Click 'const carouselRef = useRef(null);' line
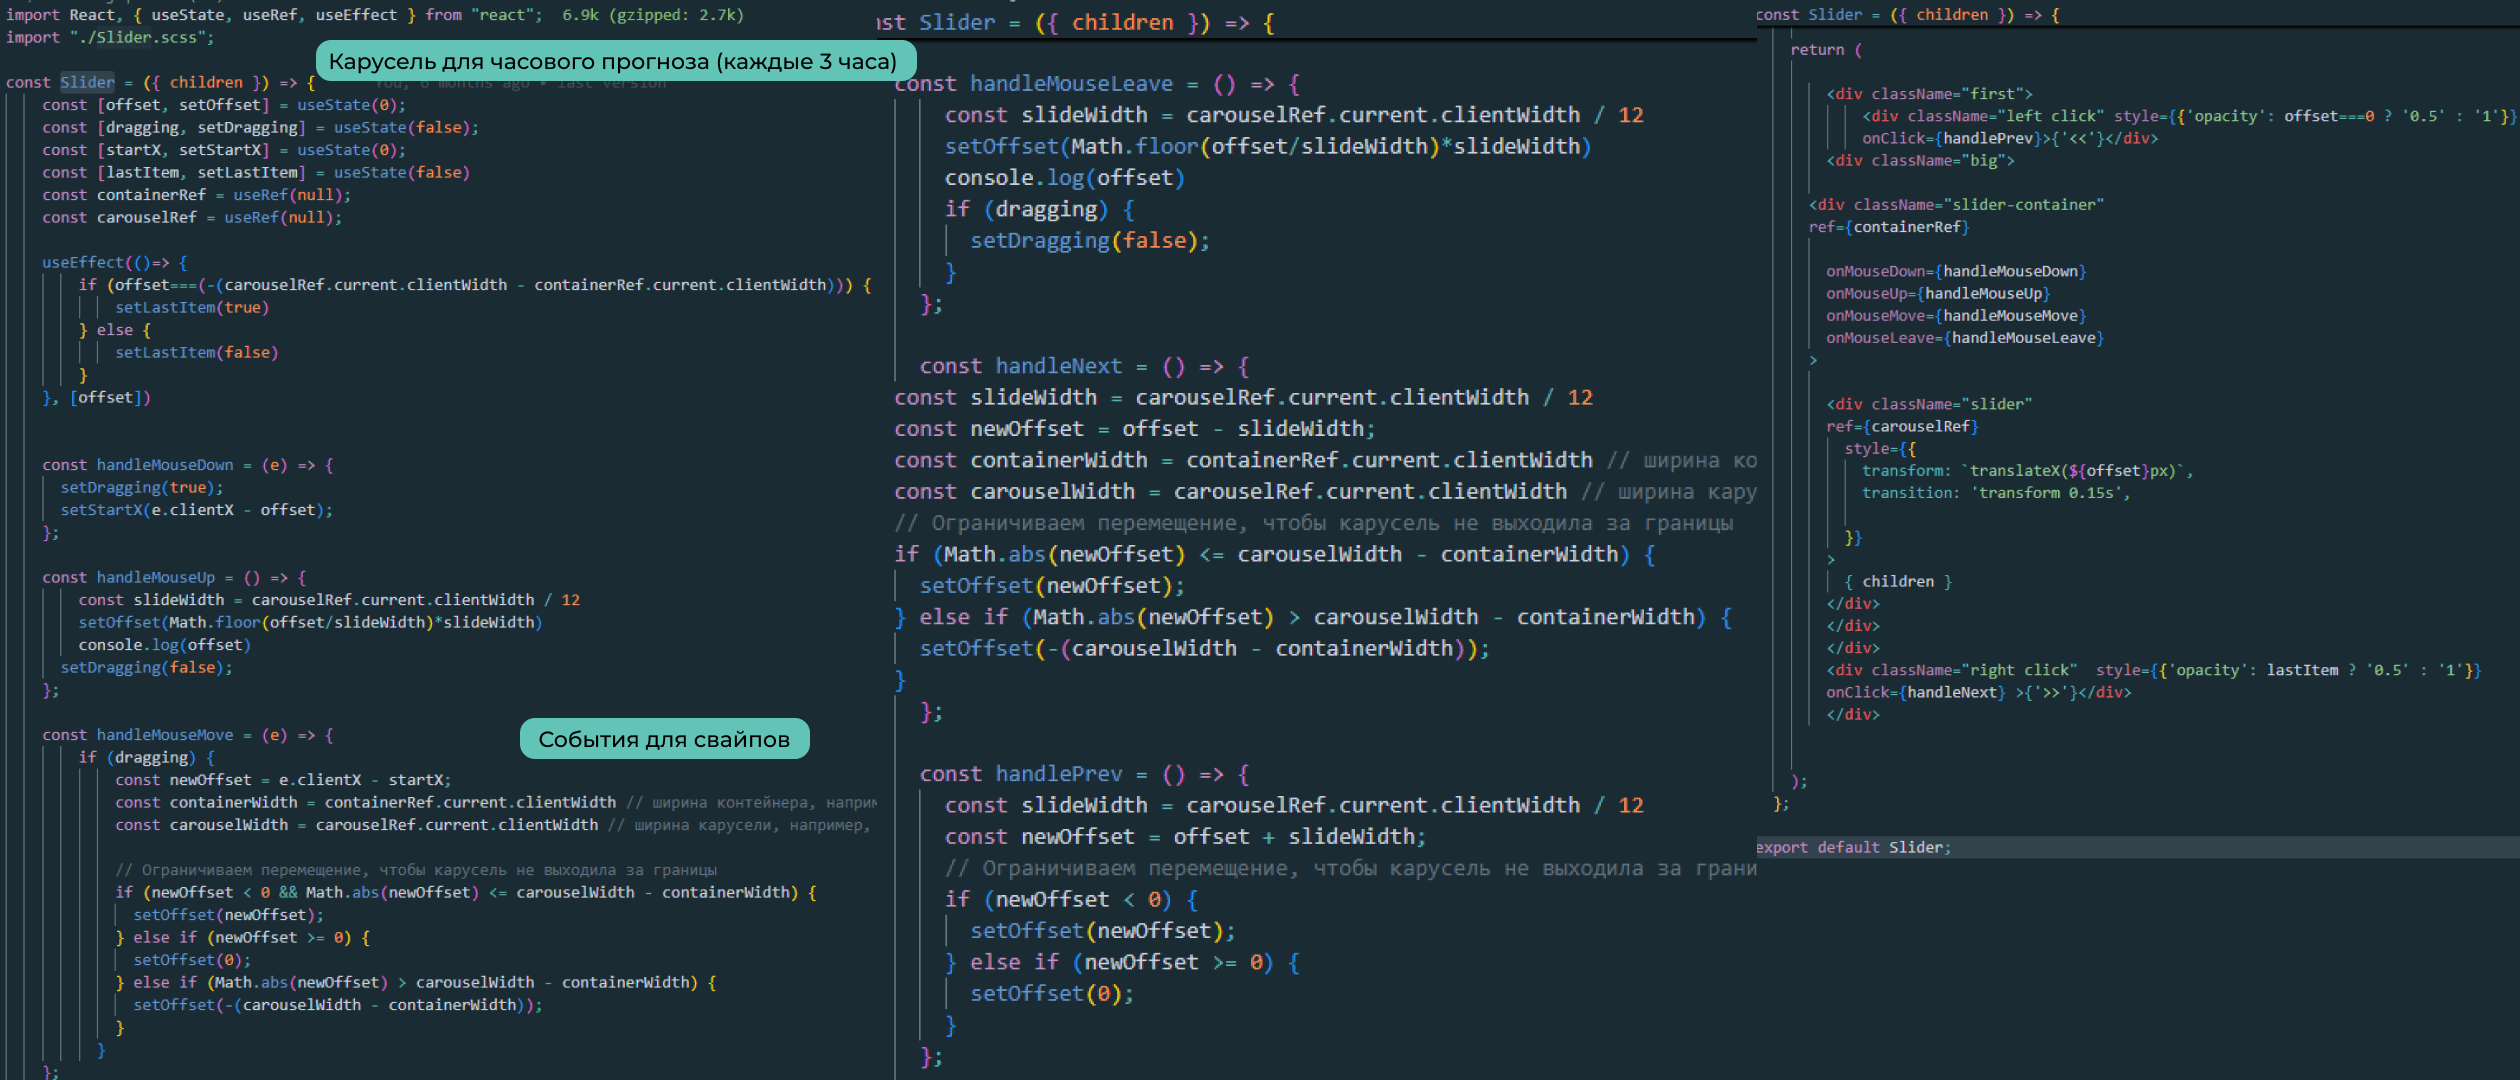 point(192,218)
